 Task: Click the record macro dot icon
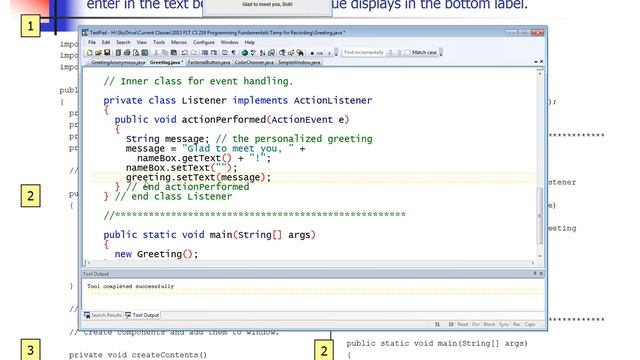312,53
